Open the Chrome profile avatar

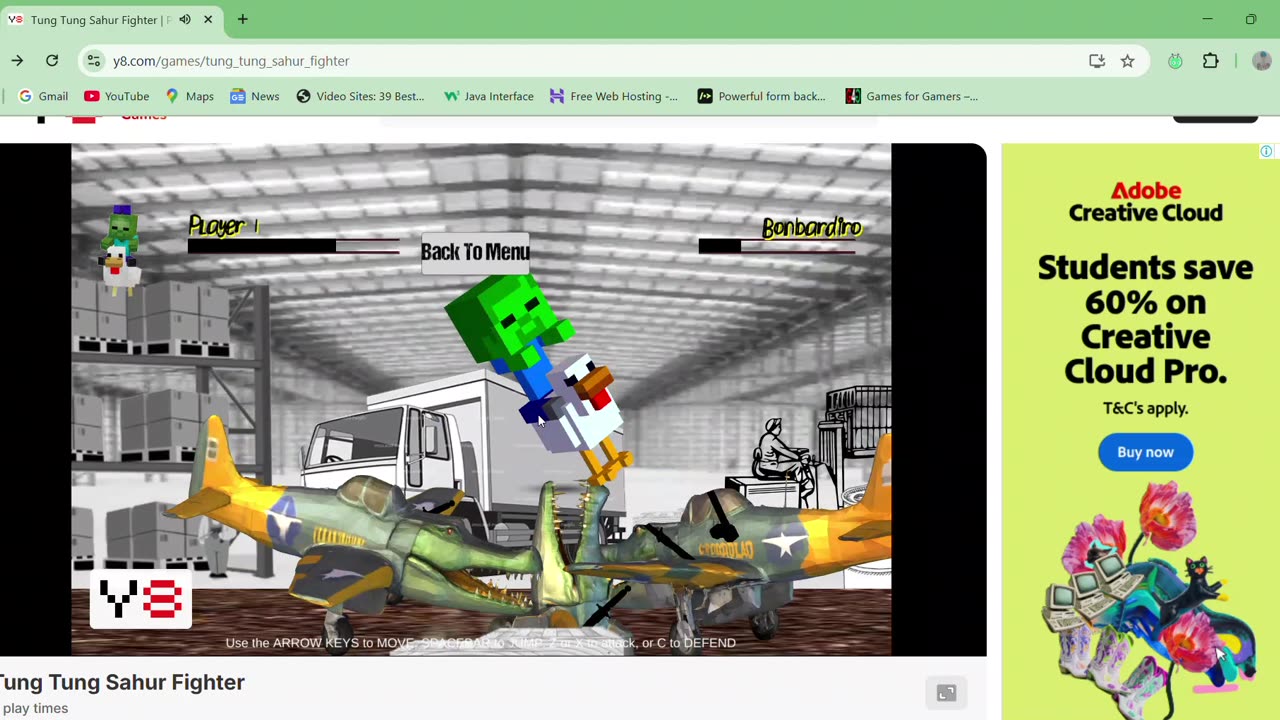(x=1261, y=61)
